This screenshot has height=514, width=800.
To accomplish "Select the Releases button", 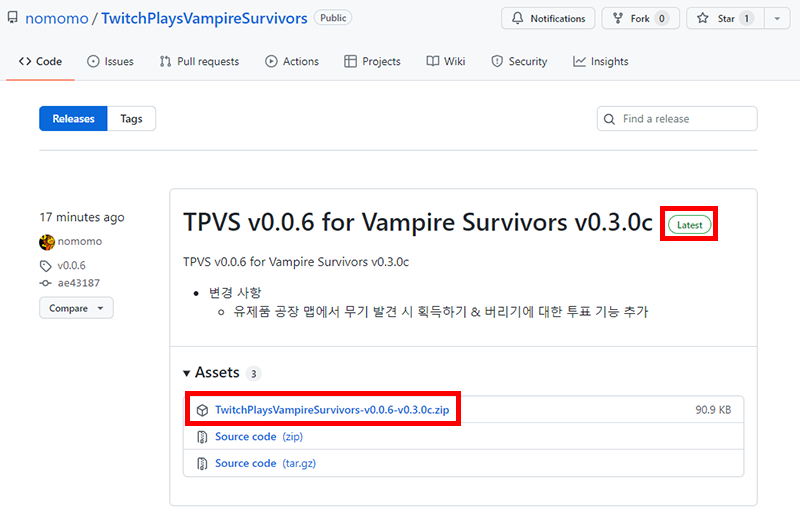I will (x=73, y=118).
